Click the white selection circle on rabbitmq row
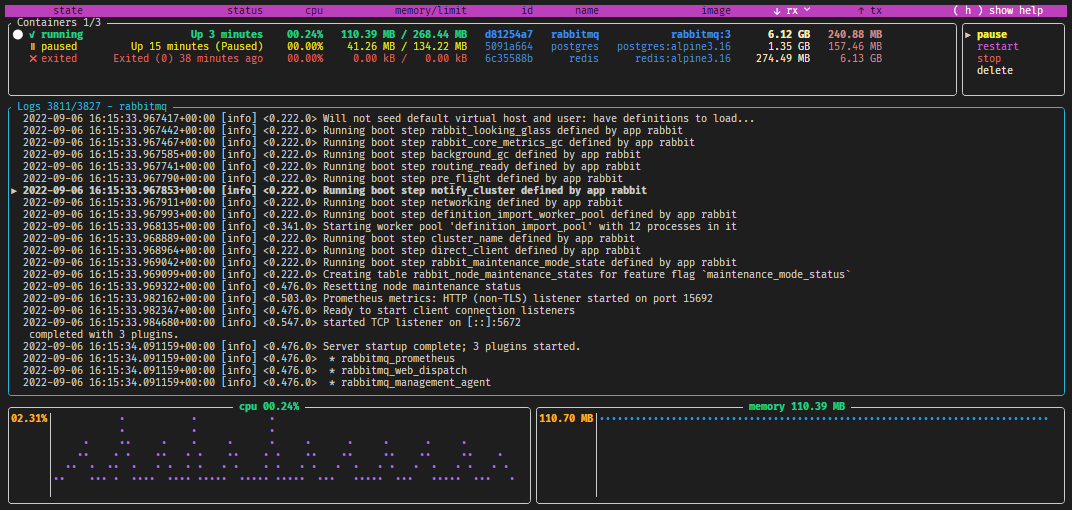Image resolution: width=1072 pixels, height=510 pixels. (x=17, y=34)
